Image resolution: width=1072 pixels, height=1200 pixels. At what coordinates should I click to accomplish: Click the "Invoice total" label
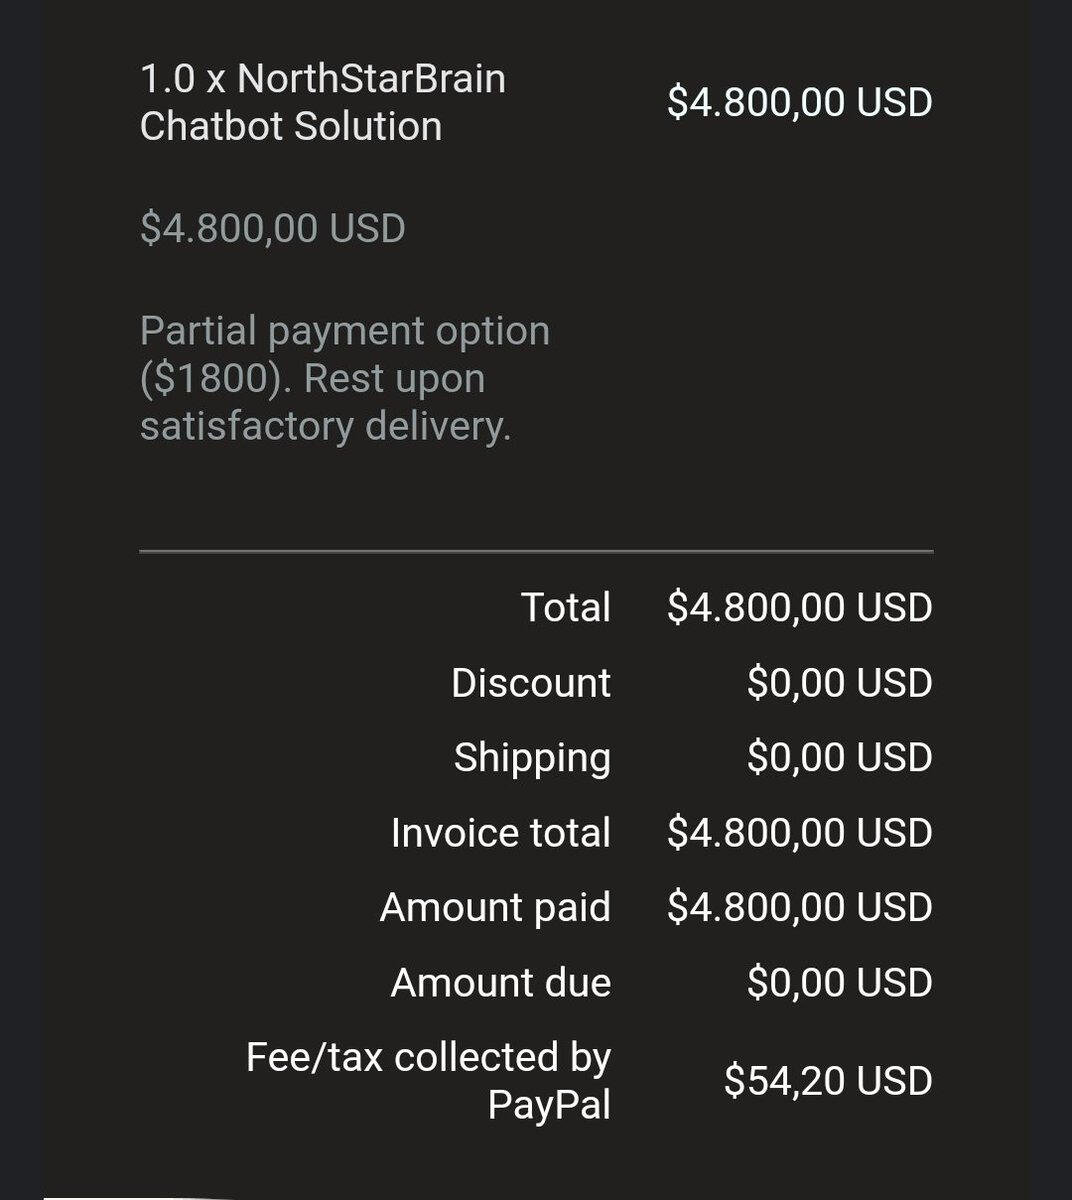500,832
